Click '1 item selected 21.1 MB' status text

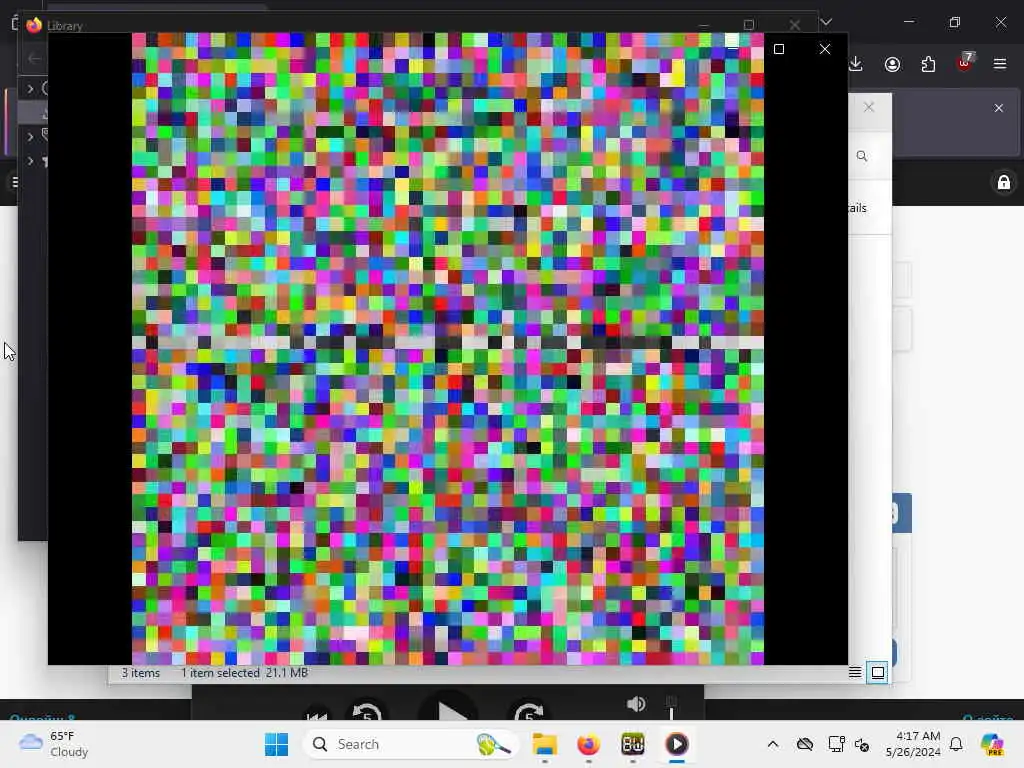244,673
